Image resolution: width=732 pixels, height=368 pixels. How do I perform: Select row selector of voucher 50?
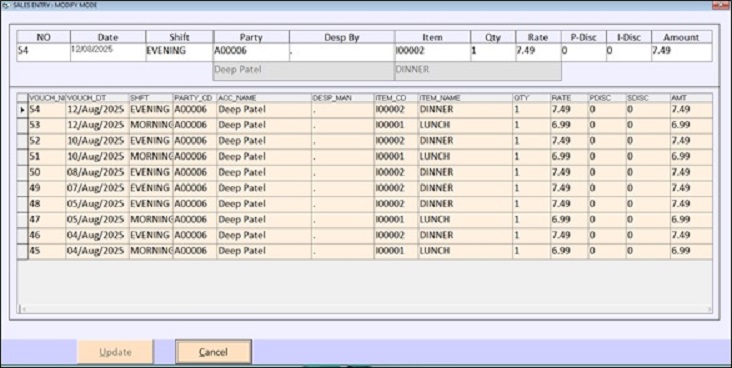point(22,173)
